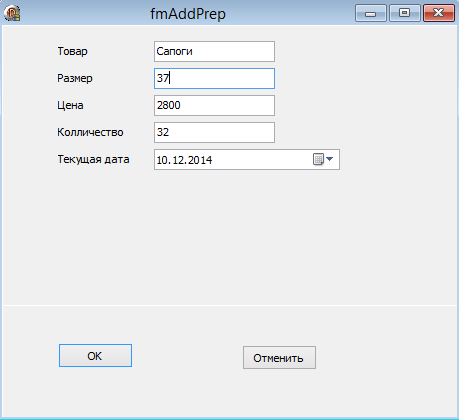Click the Колличество label

(x=90, y=132)
